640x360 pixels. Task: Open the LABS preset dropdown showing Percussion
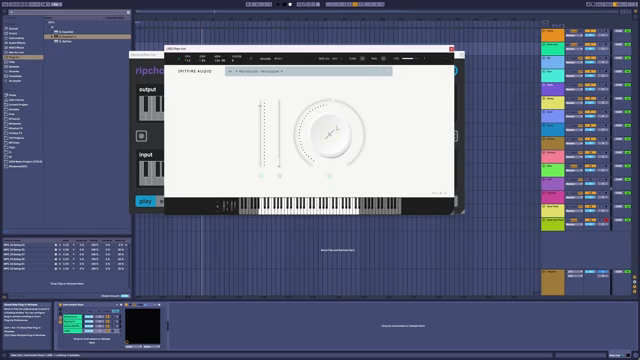309,71
